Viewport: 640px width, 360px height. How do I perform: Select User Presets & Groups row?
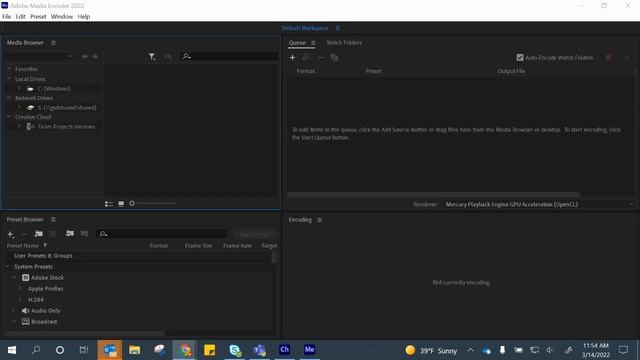click(139, 256)
